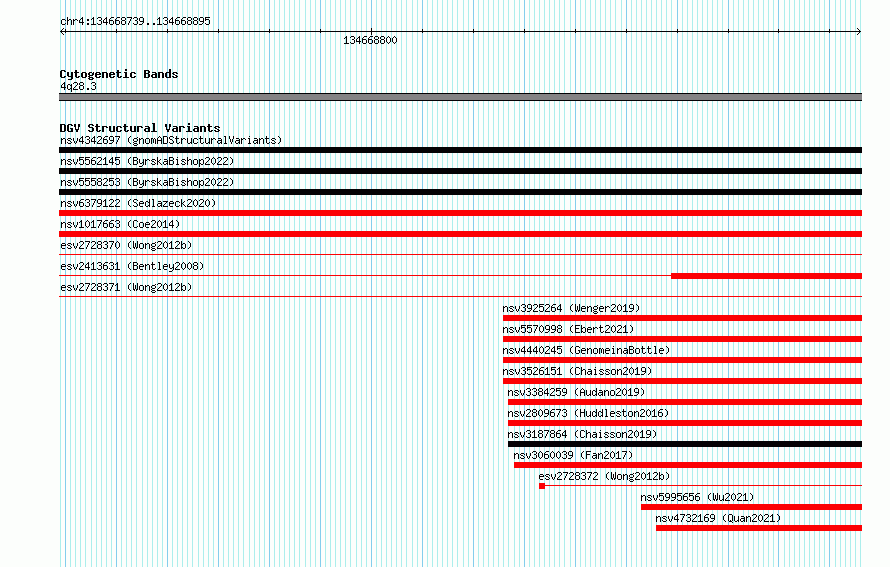This screenshot has width=890, height=567.
Task: Open variant esv2413631 (Bentley2008) label
Action: pyautogui.click(x=132, y=266)
